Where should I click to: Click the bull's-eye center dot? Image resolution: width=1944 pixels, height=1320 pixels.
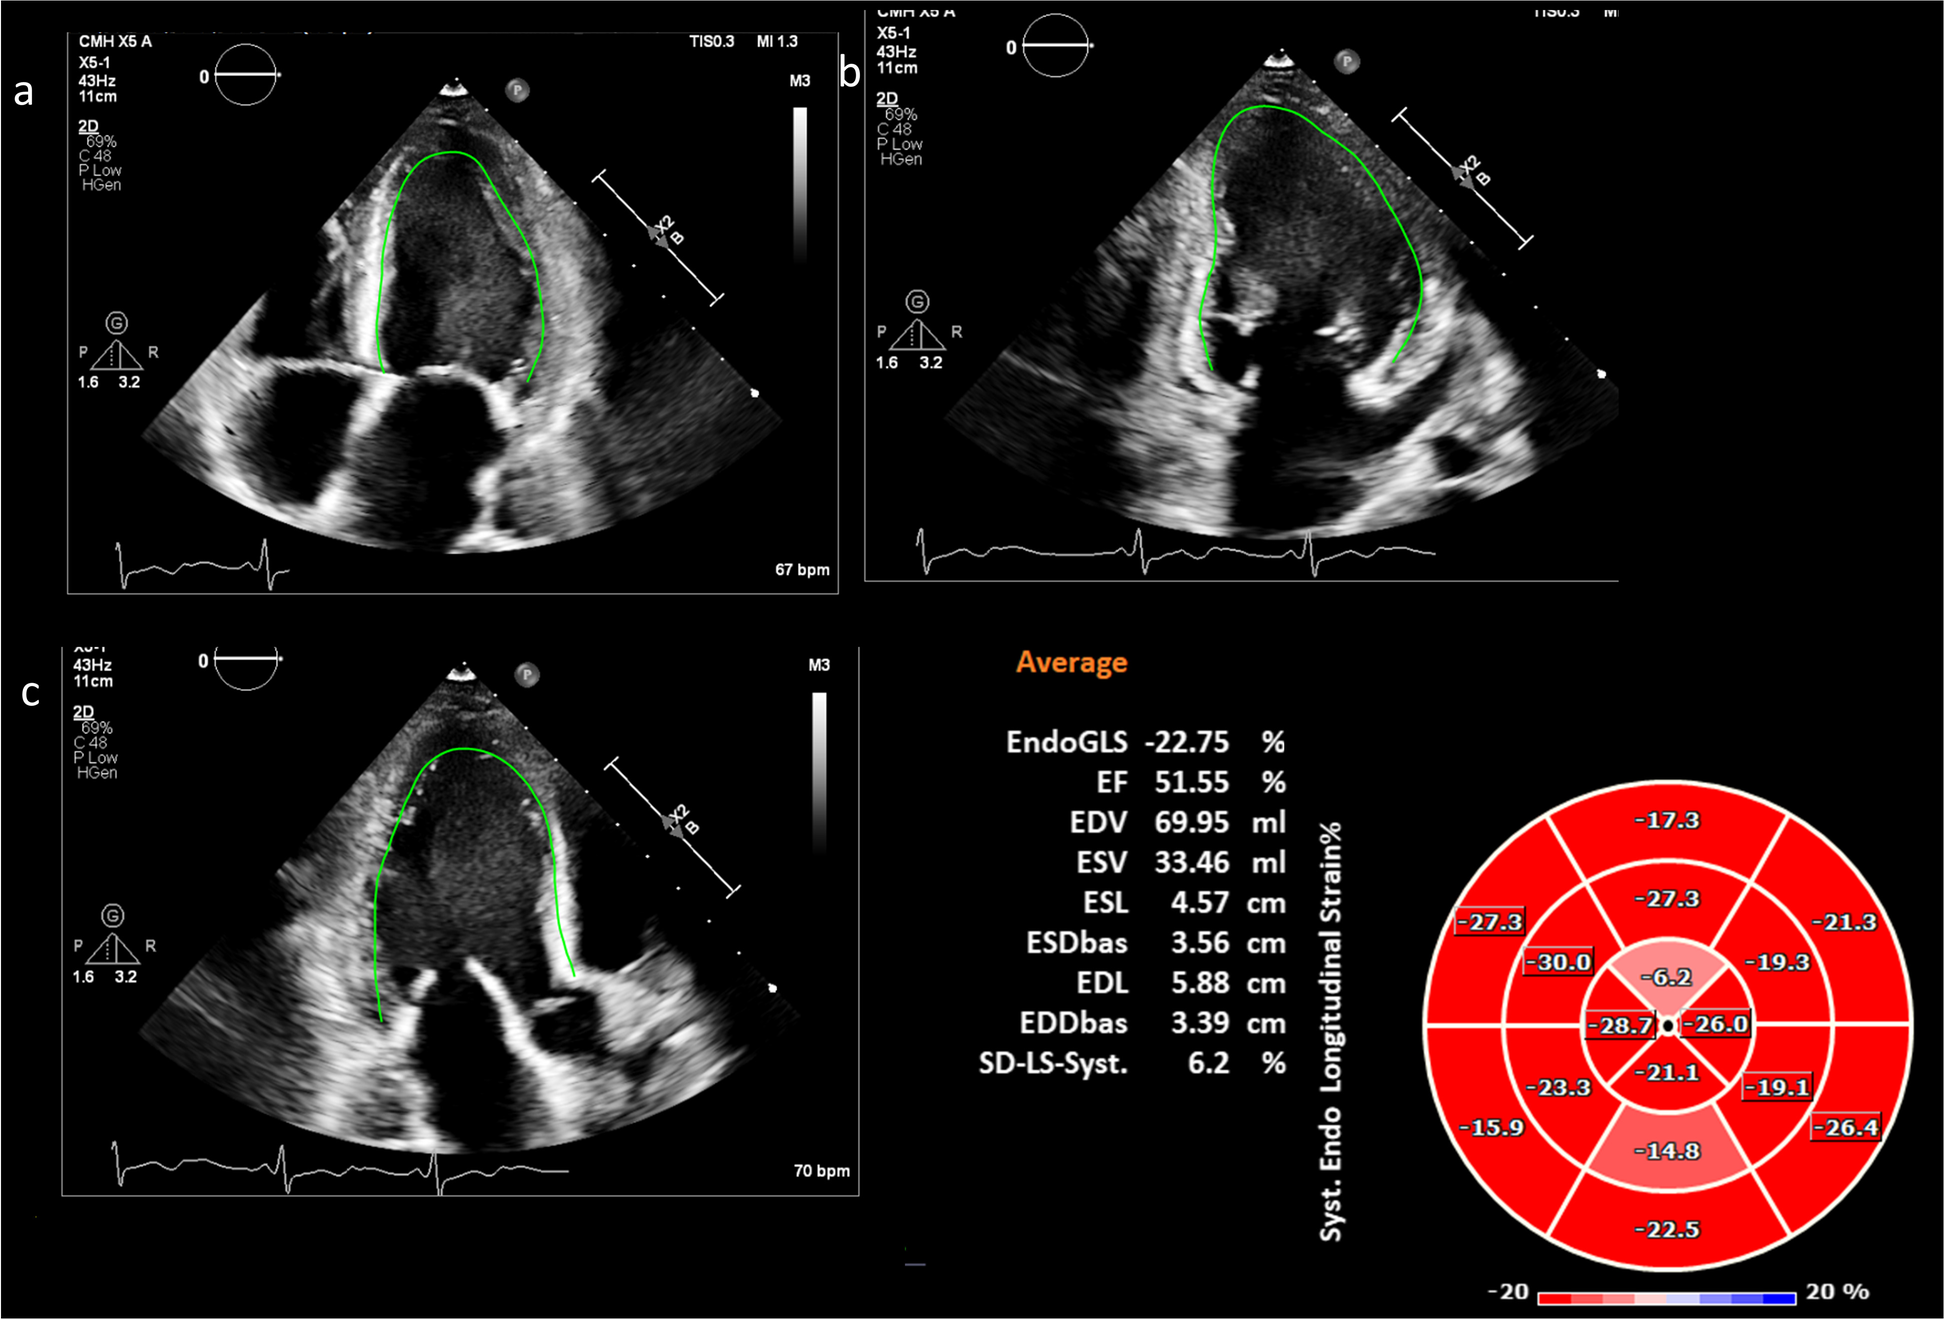[x=1668, y=1026]
